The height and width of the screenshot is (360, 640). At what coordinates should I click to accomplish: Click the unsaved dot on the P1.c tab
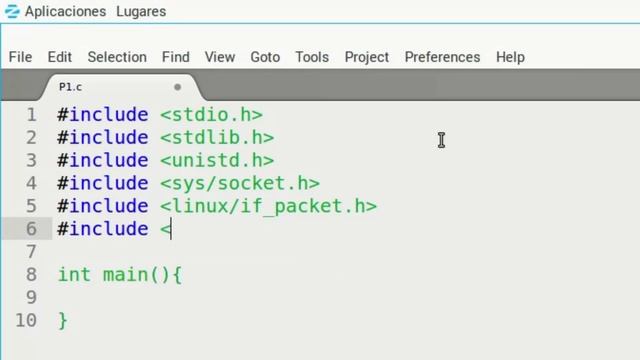click(178, 87)
